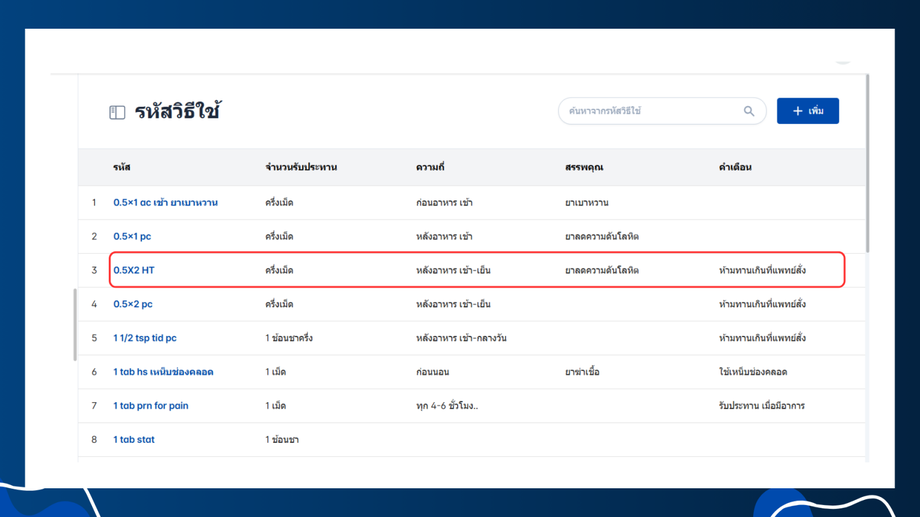Click หลังอาหาร เช้า-กลางวัน frequency cell
This screenshot has width=920, height=517.
click(x=461, y=338)
